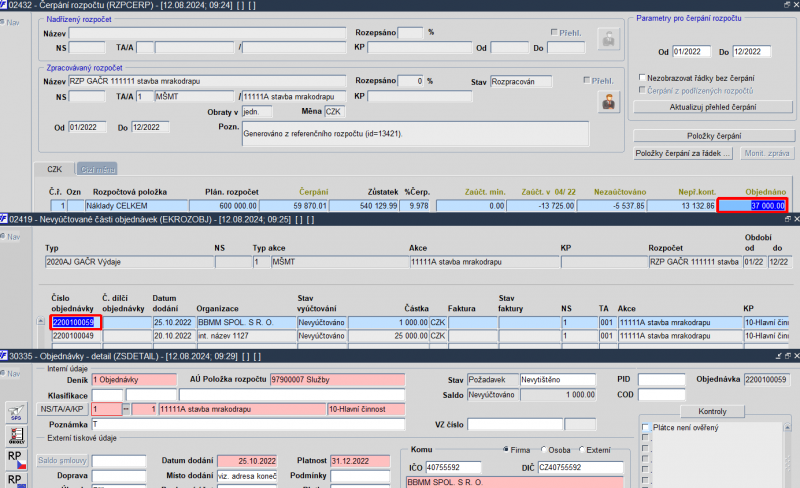This screenshot has height=488, width=800.
Task: Enable Nezobrazovat řádky bez čerpání checkbox
Action: click(642, 78)
